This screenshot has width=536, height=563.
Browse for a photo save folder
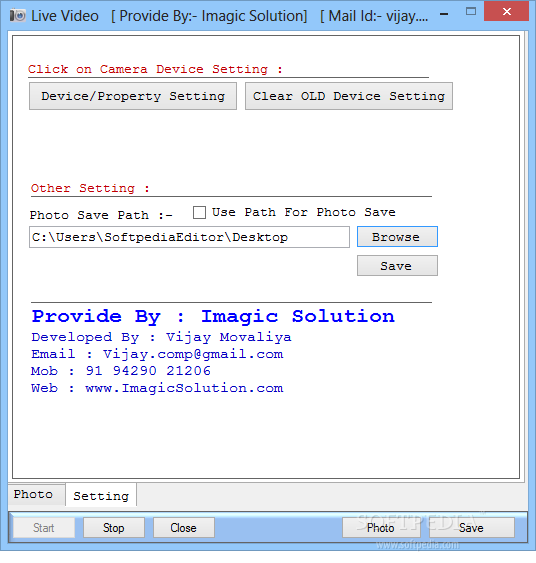[x=397, y=237]
